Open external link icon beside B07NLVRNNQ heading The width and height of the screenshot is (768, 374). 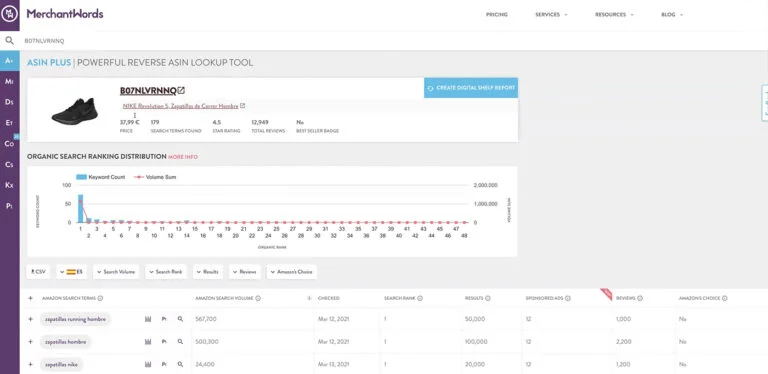point(181,91)
